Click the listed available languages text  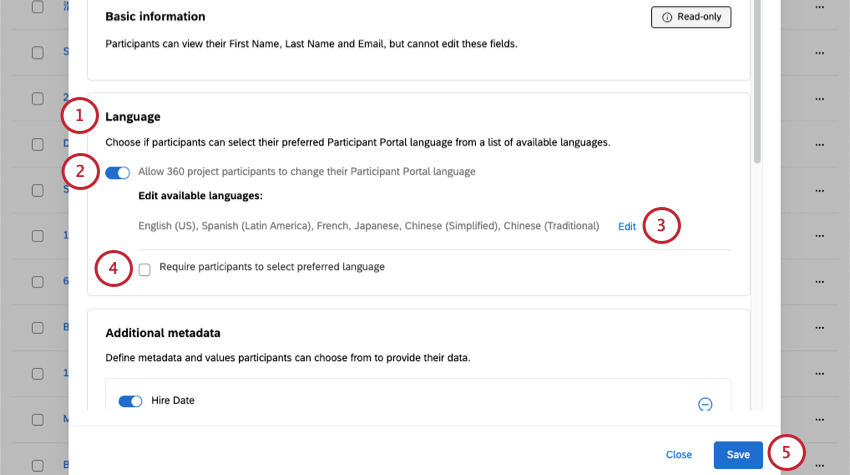point(372,227)
